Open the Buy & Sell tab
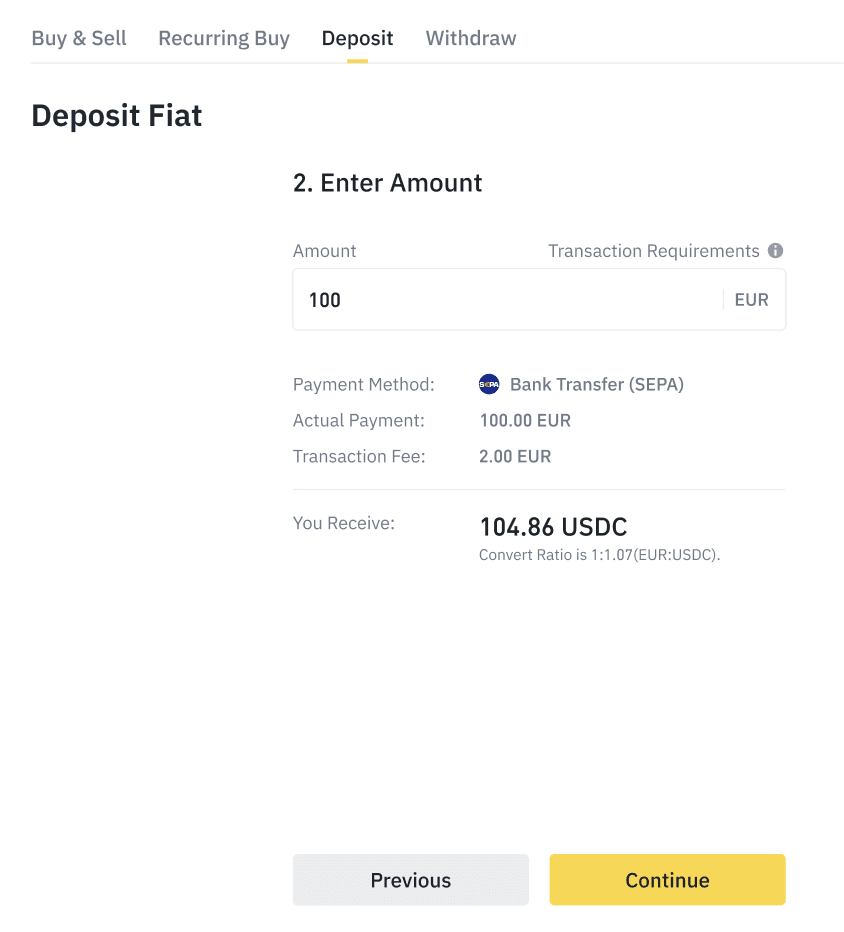The image size is (844, 932). click(x=79, y=39)
